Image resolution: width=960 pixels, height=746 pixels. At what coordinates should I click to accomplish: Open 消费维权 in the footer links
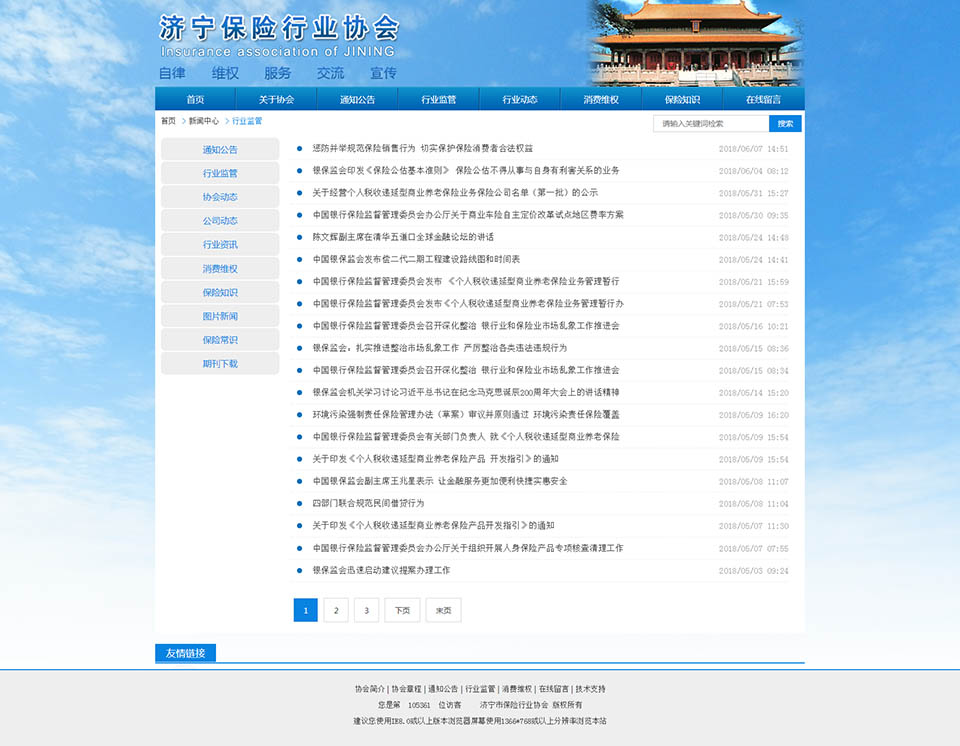click(x=517, y=689)
